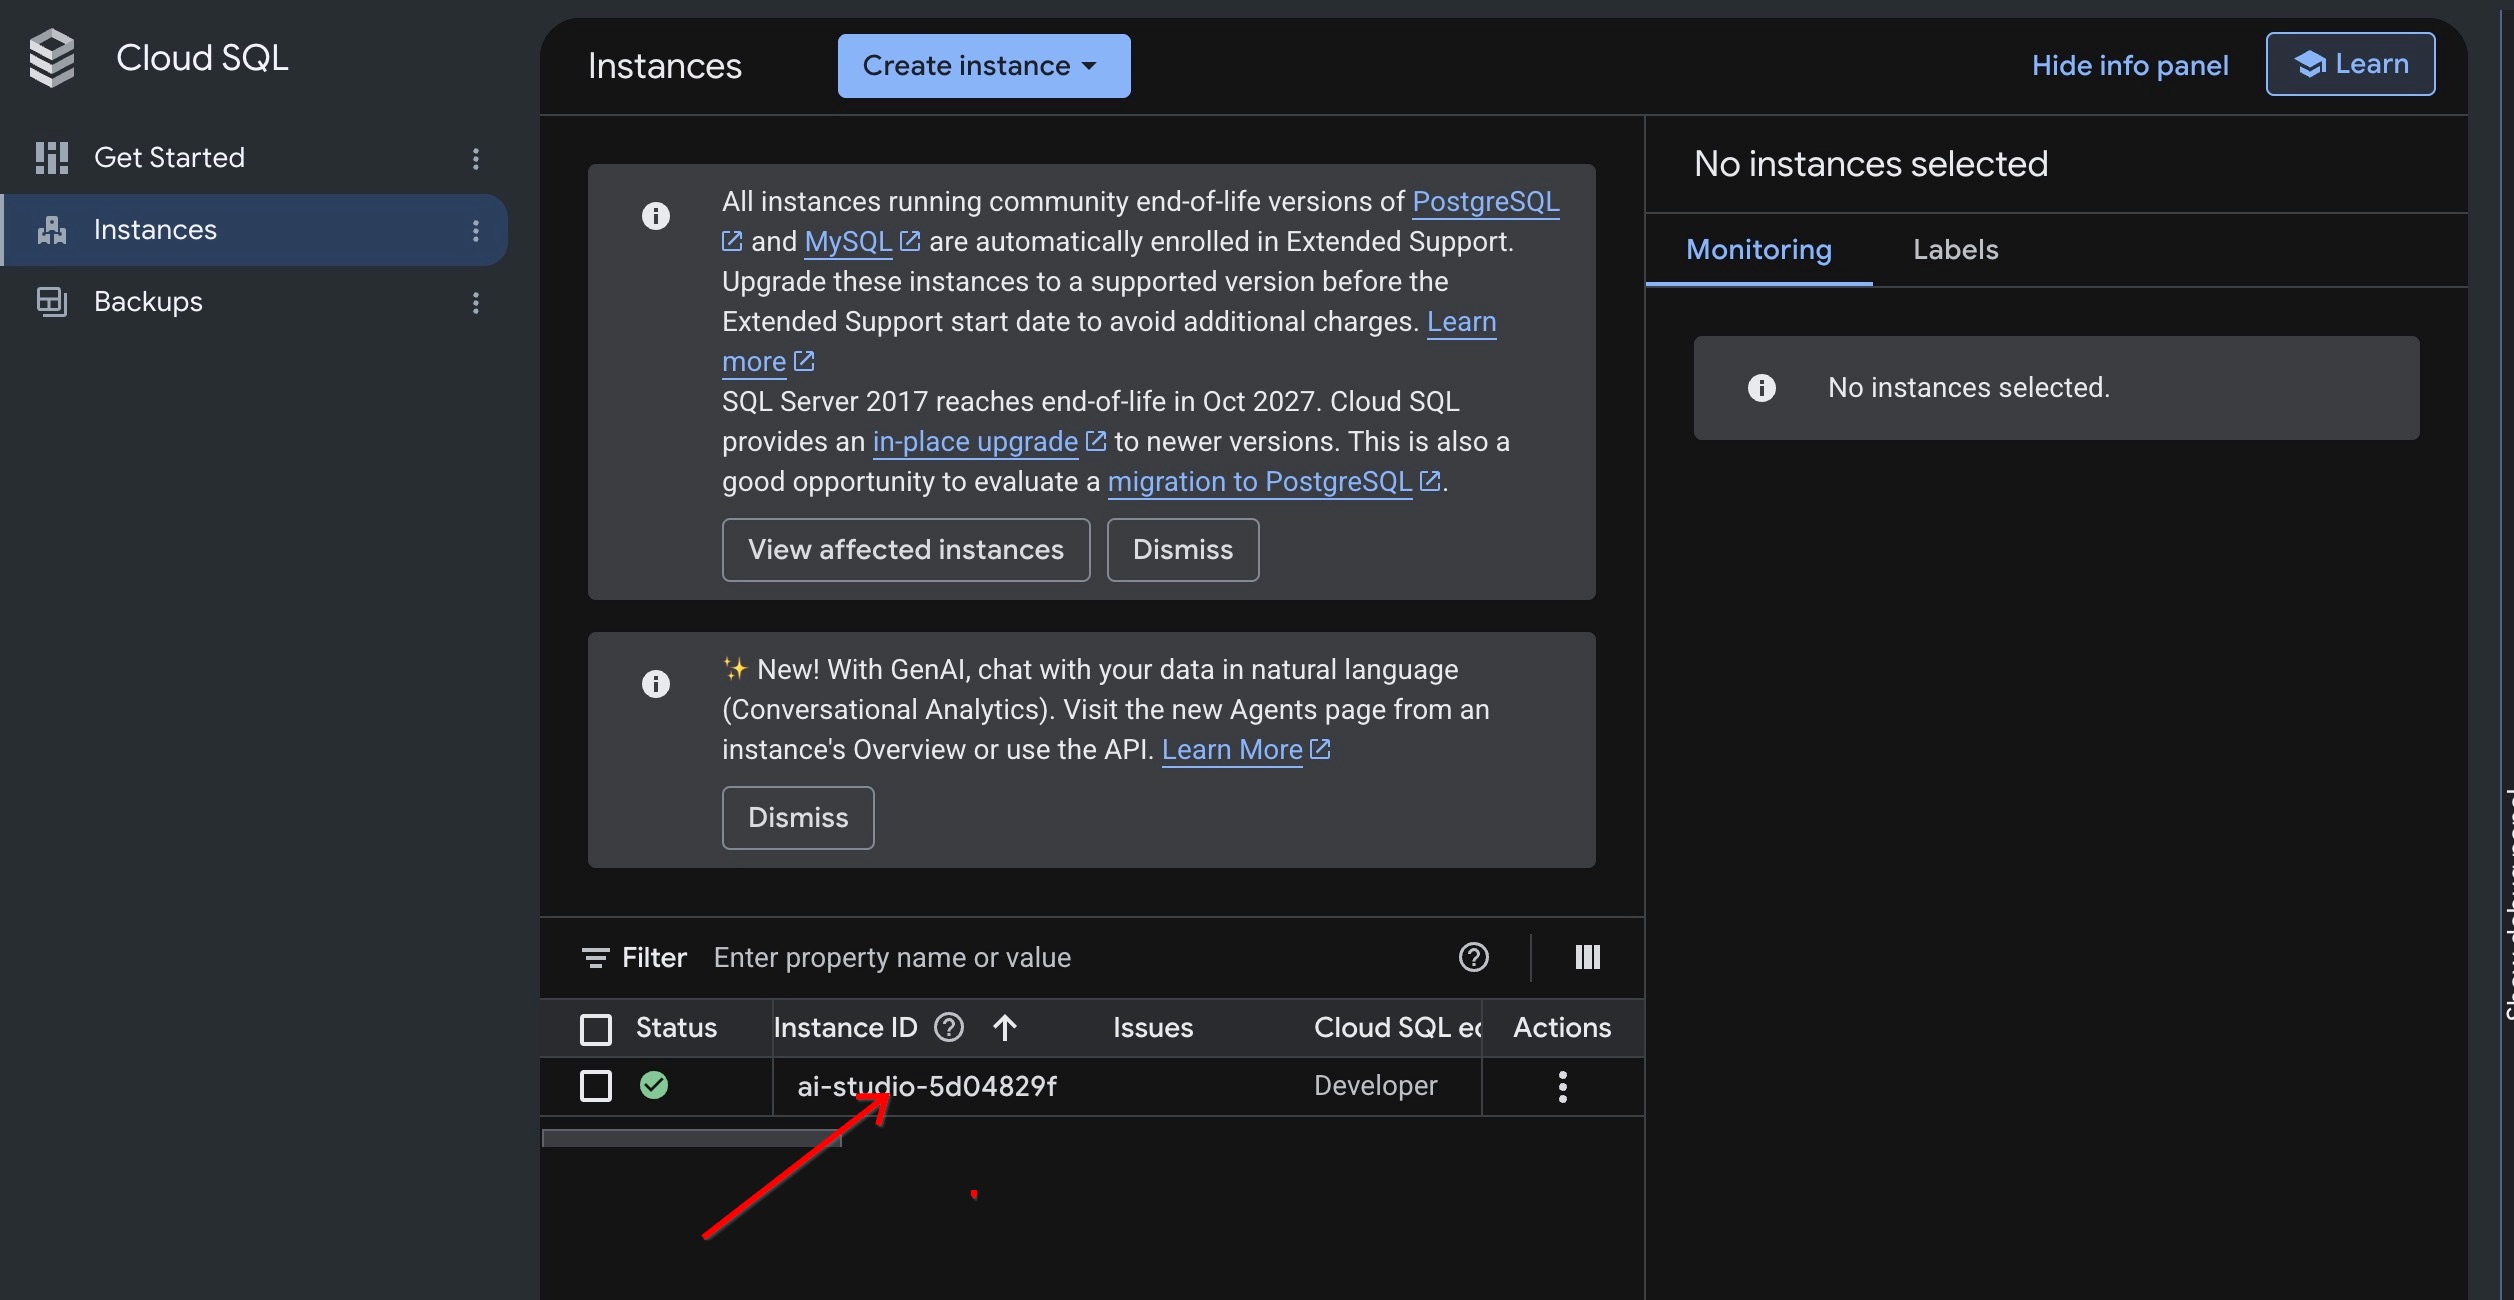
Task: Open the ai-studio-5d04829f instance
Action: click(x=927, y=1086)
